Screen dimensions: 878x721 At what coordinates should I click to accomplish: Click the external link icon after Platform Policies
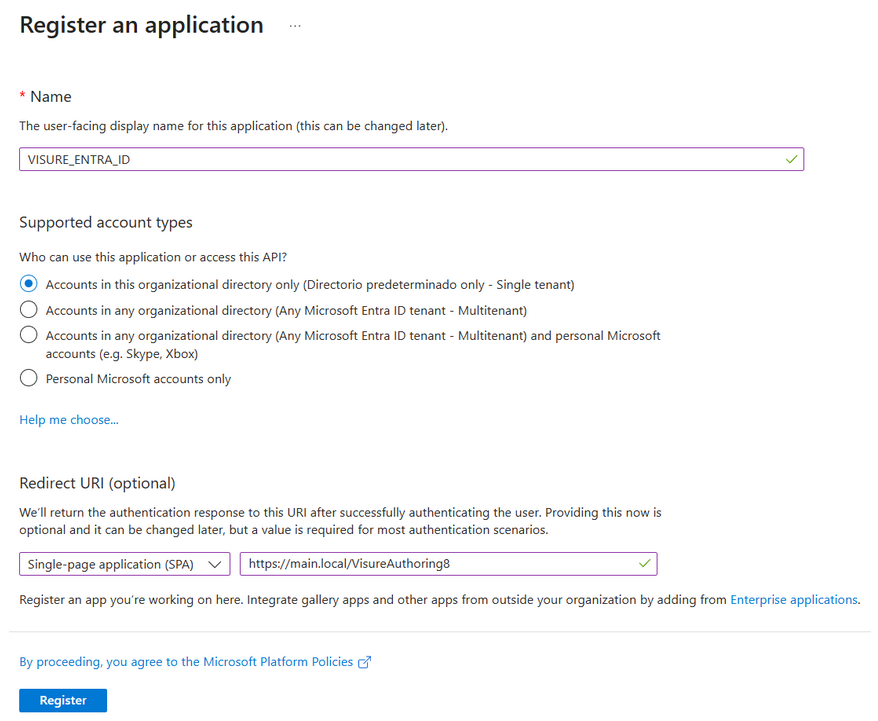pyautogui.click(x=365, y=662)
